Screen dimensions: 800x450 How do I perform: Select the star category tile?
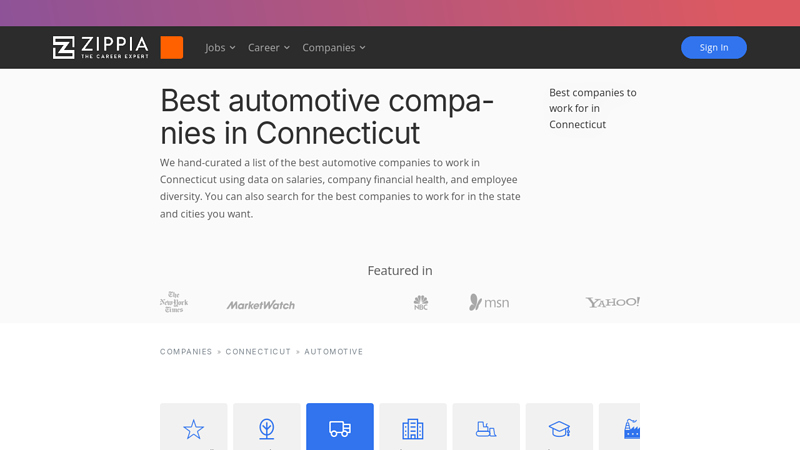(193, 427)
